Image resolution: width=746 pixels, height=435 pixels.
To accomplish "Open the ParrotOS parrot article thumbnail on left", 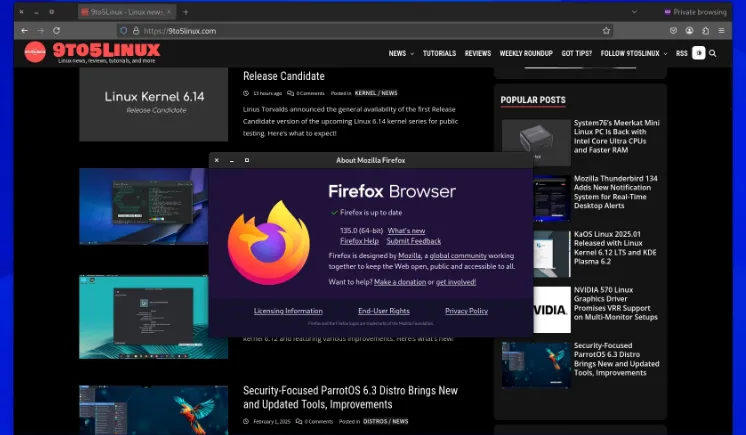I will [x=153, y=410].
